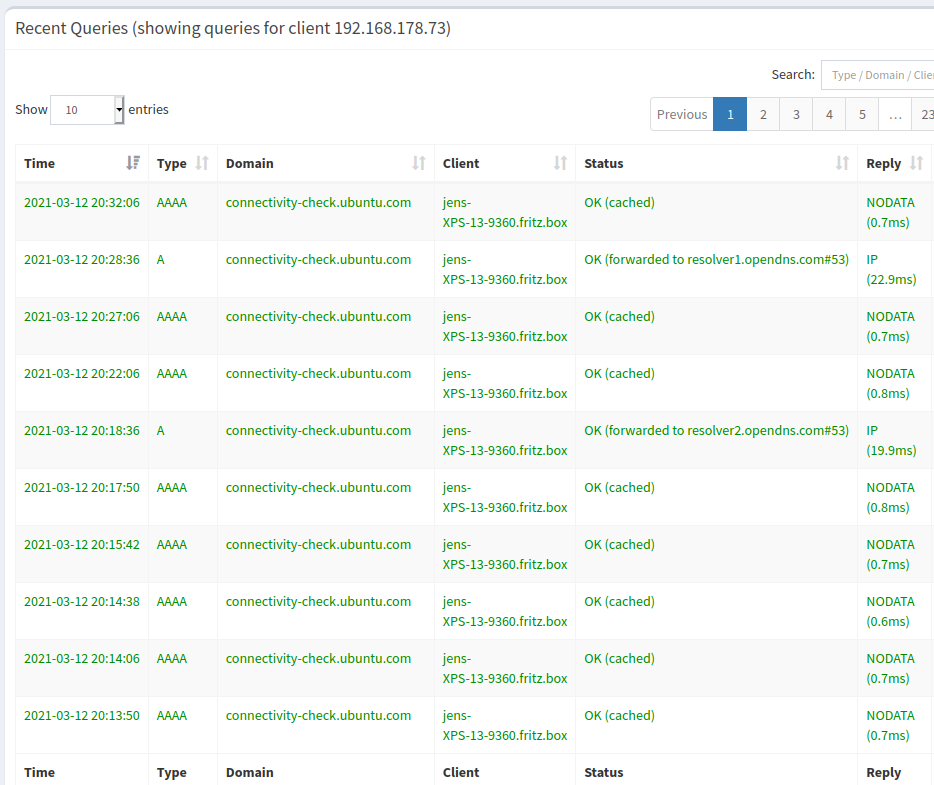Click the Domain column header label
The image size is (934, 785).
click(x=250, y=163)
